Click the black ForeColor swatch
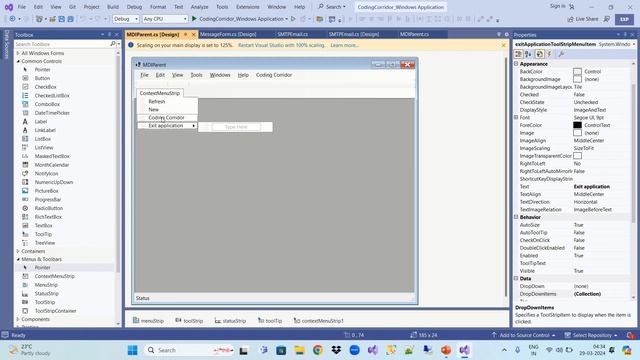The height and width of the screenshot is (360, 640). pyautogui.click(x=577, y=125)
